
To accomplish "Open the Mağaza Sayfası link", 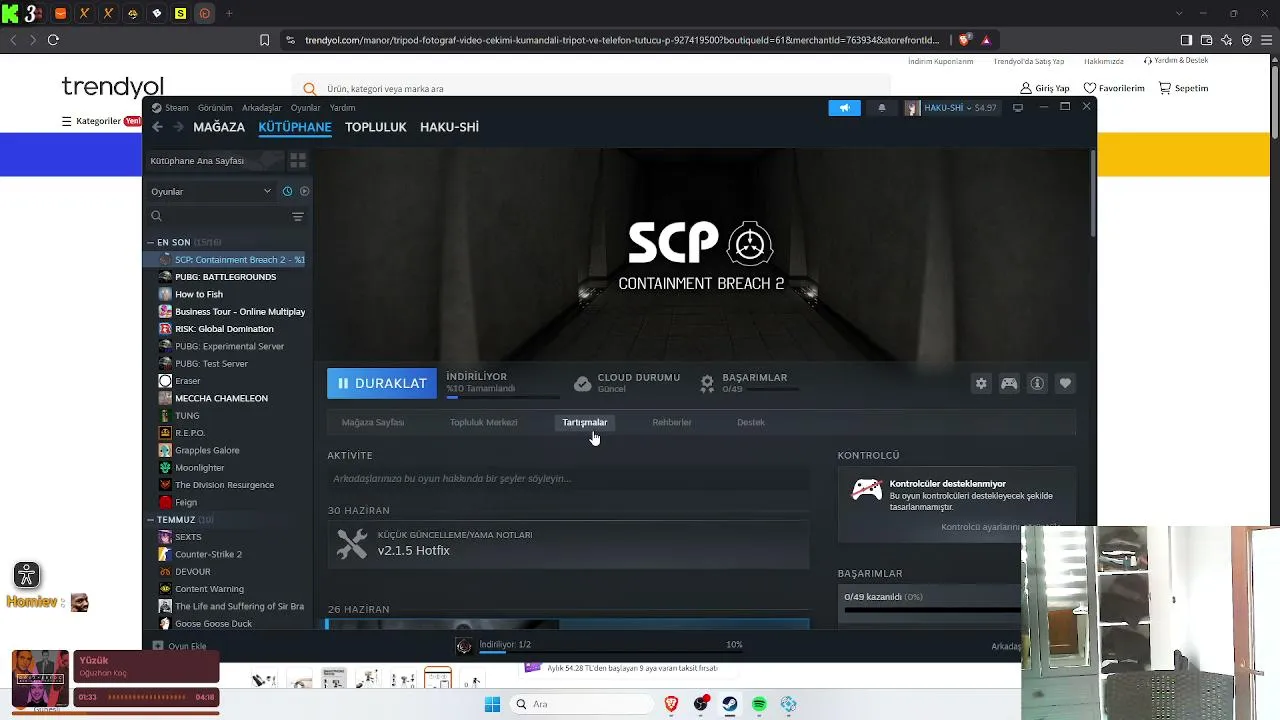I will [x=373, y=422].
